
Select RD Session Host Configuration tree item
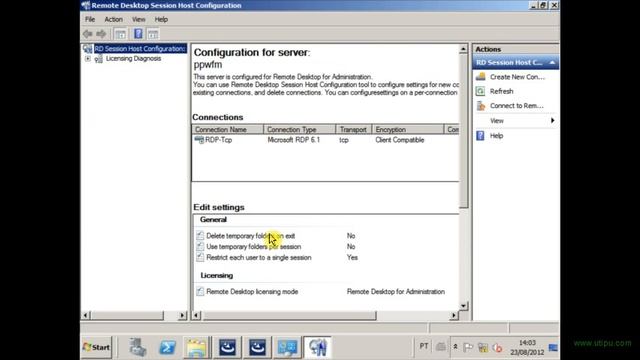(x=140, y=49)
